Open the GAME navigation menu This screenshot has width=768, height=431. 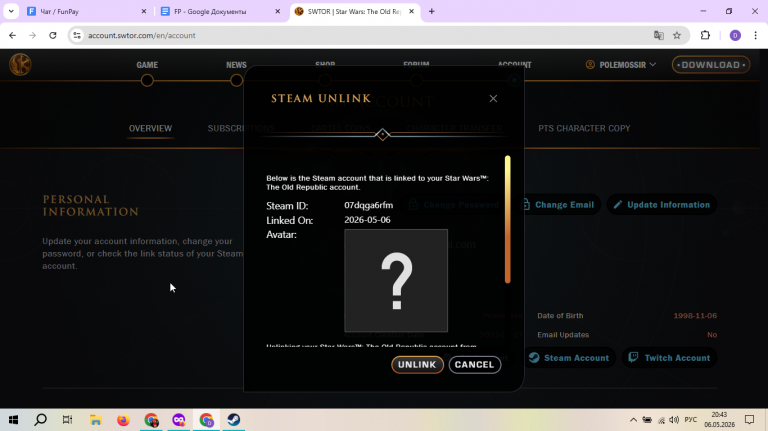[x=147, y=65]
